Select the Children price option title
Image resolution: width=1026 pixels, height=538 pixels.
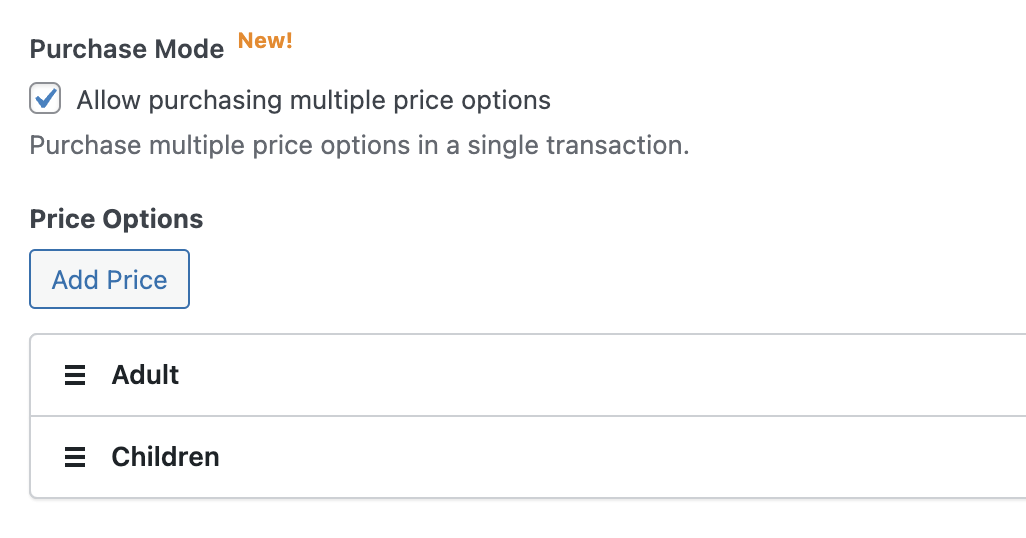pos(165,457)
